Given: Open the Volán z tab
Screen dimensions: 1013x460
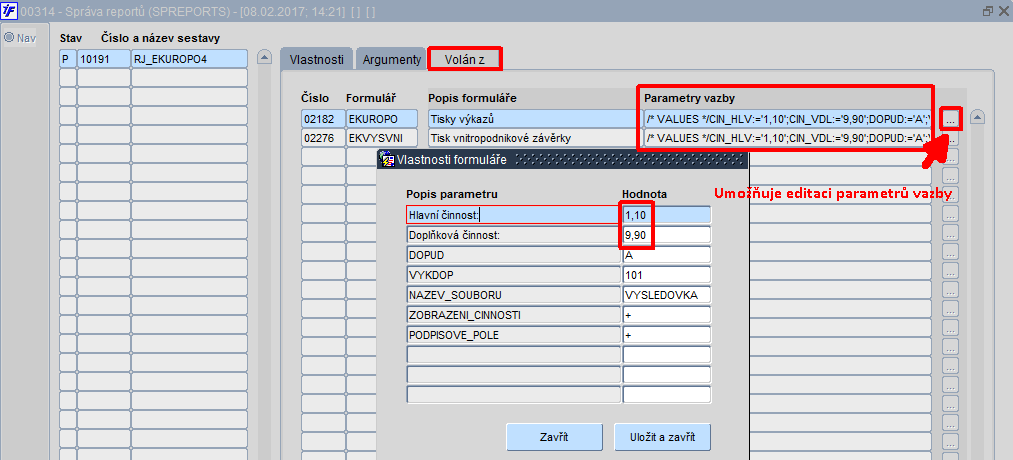Looking at the screenshot, I should point(465,59).
